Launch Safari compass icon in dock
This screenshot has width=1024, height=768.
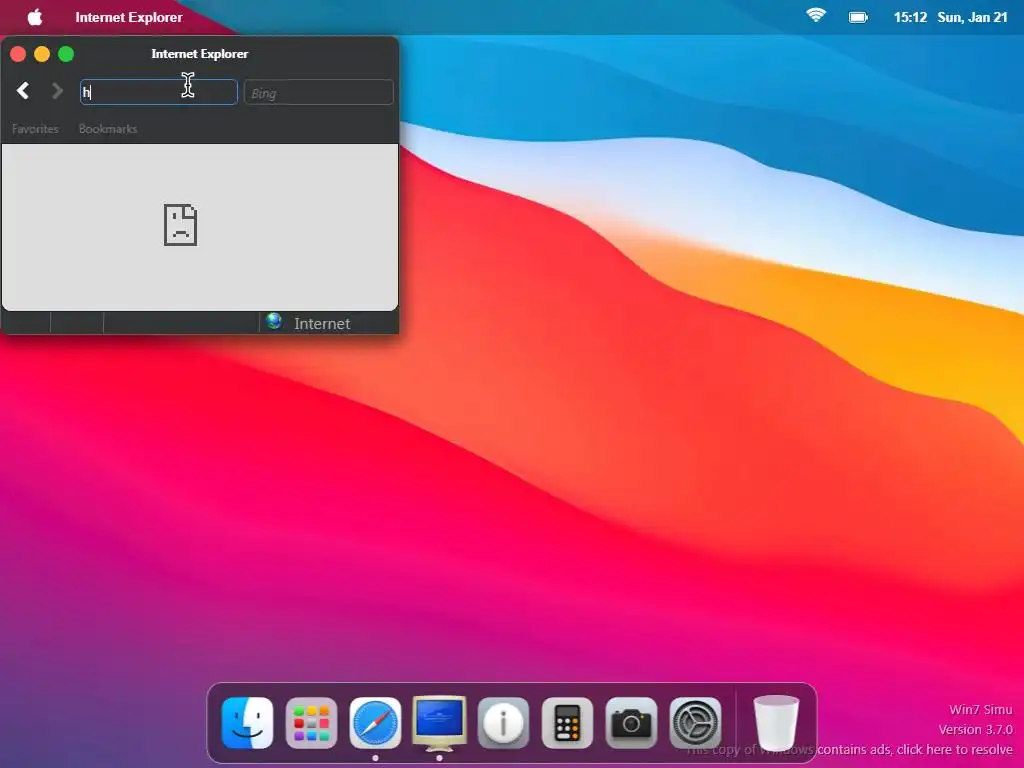click(x=376, y=722)
